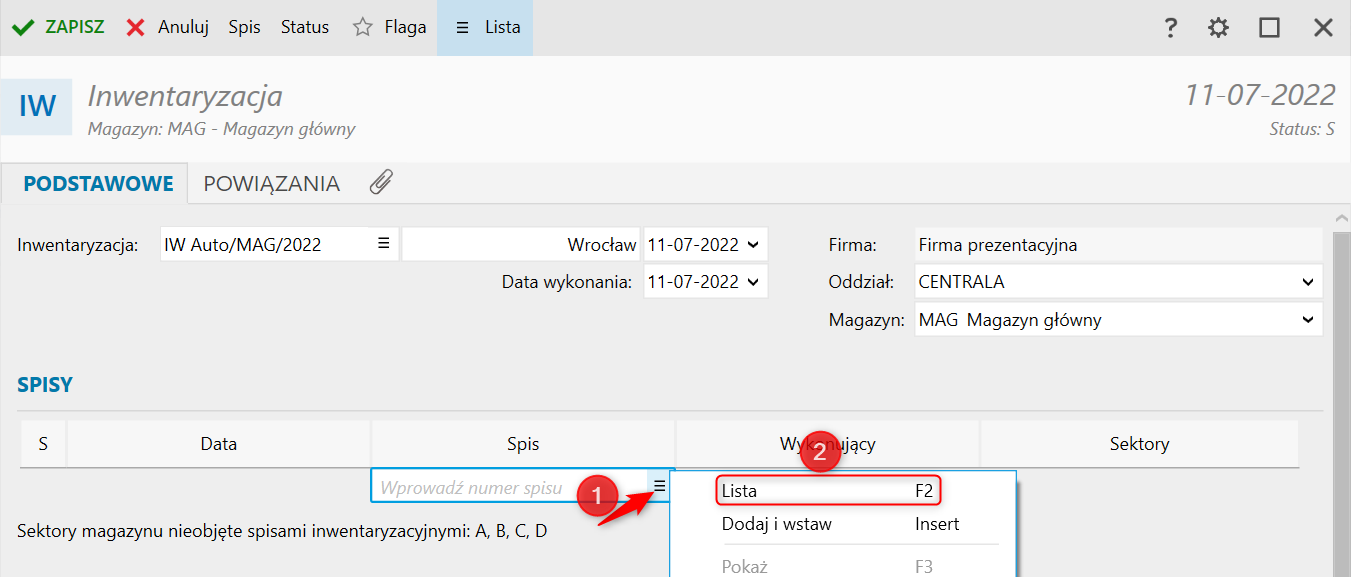Expand the Wrocław date dropdown
Image resolution: width=1351 pixels, height=577 pixels.
pyautogui.click(x=753, y=244)
